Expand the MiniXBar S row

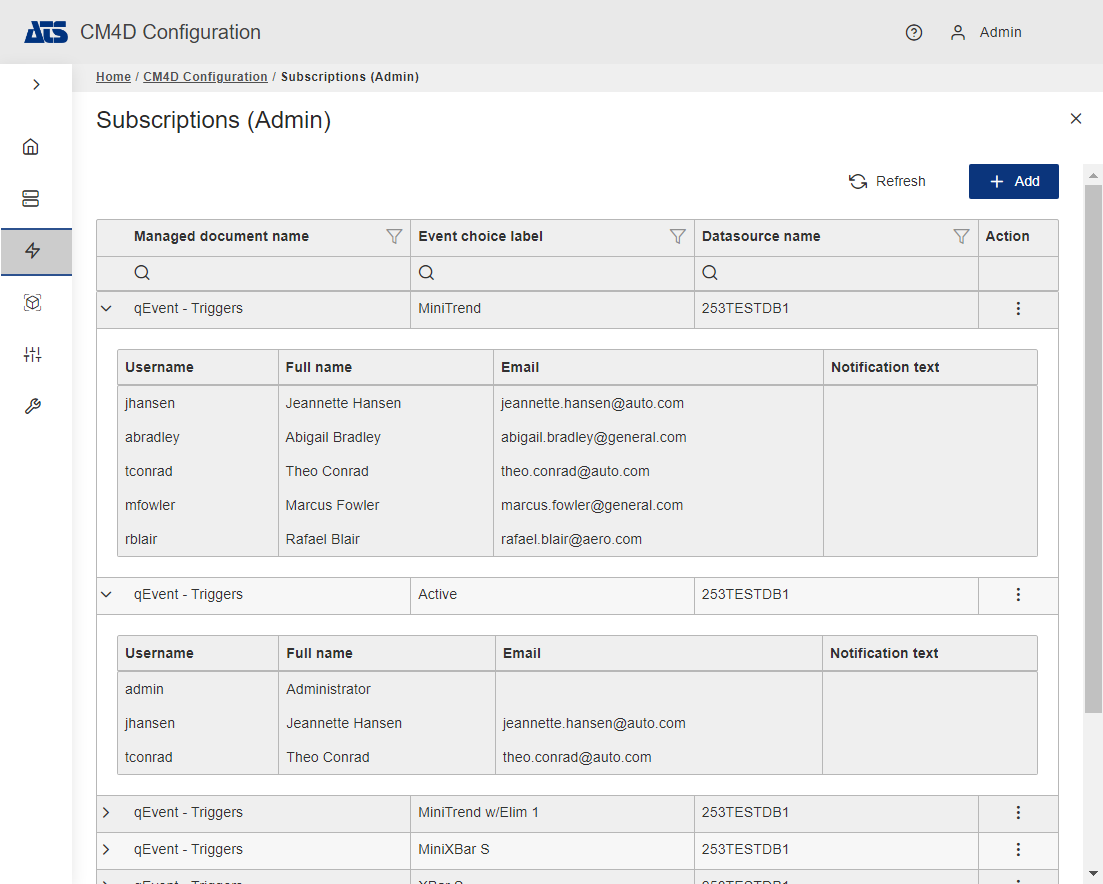pyautogui.click(x=107, y=850)
